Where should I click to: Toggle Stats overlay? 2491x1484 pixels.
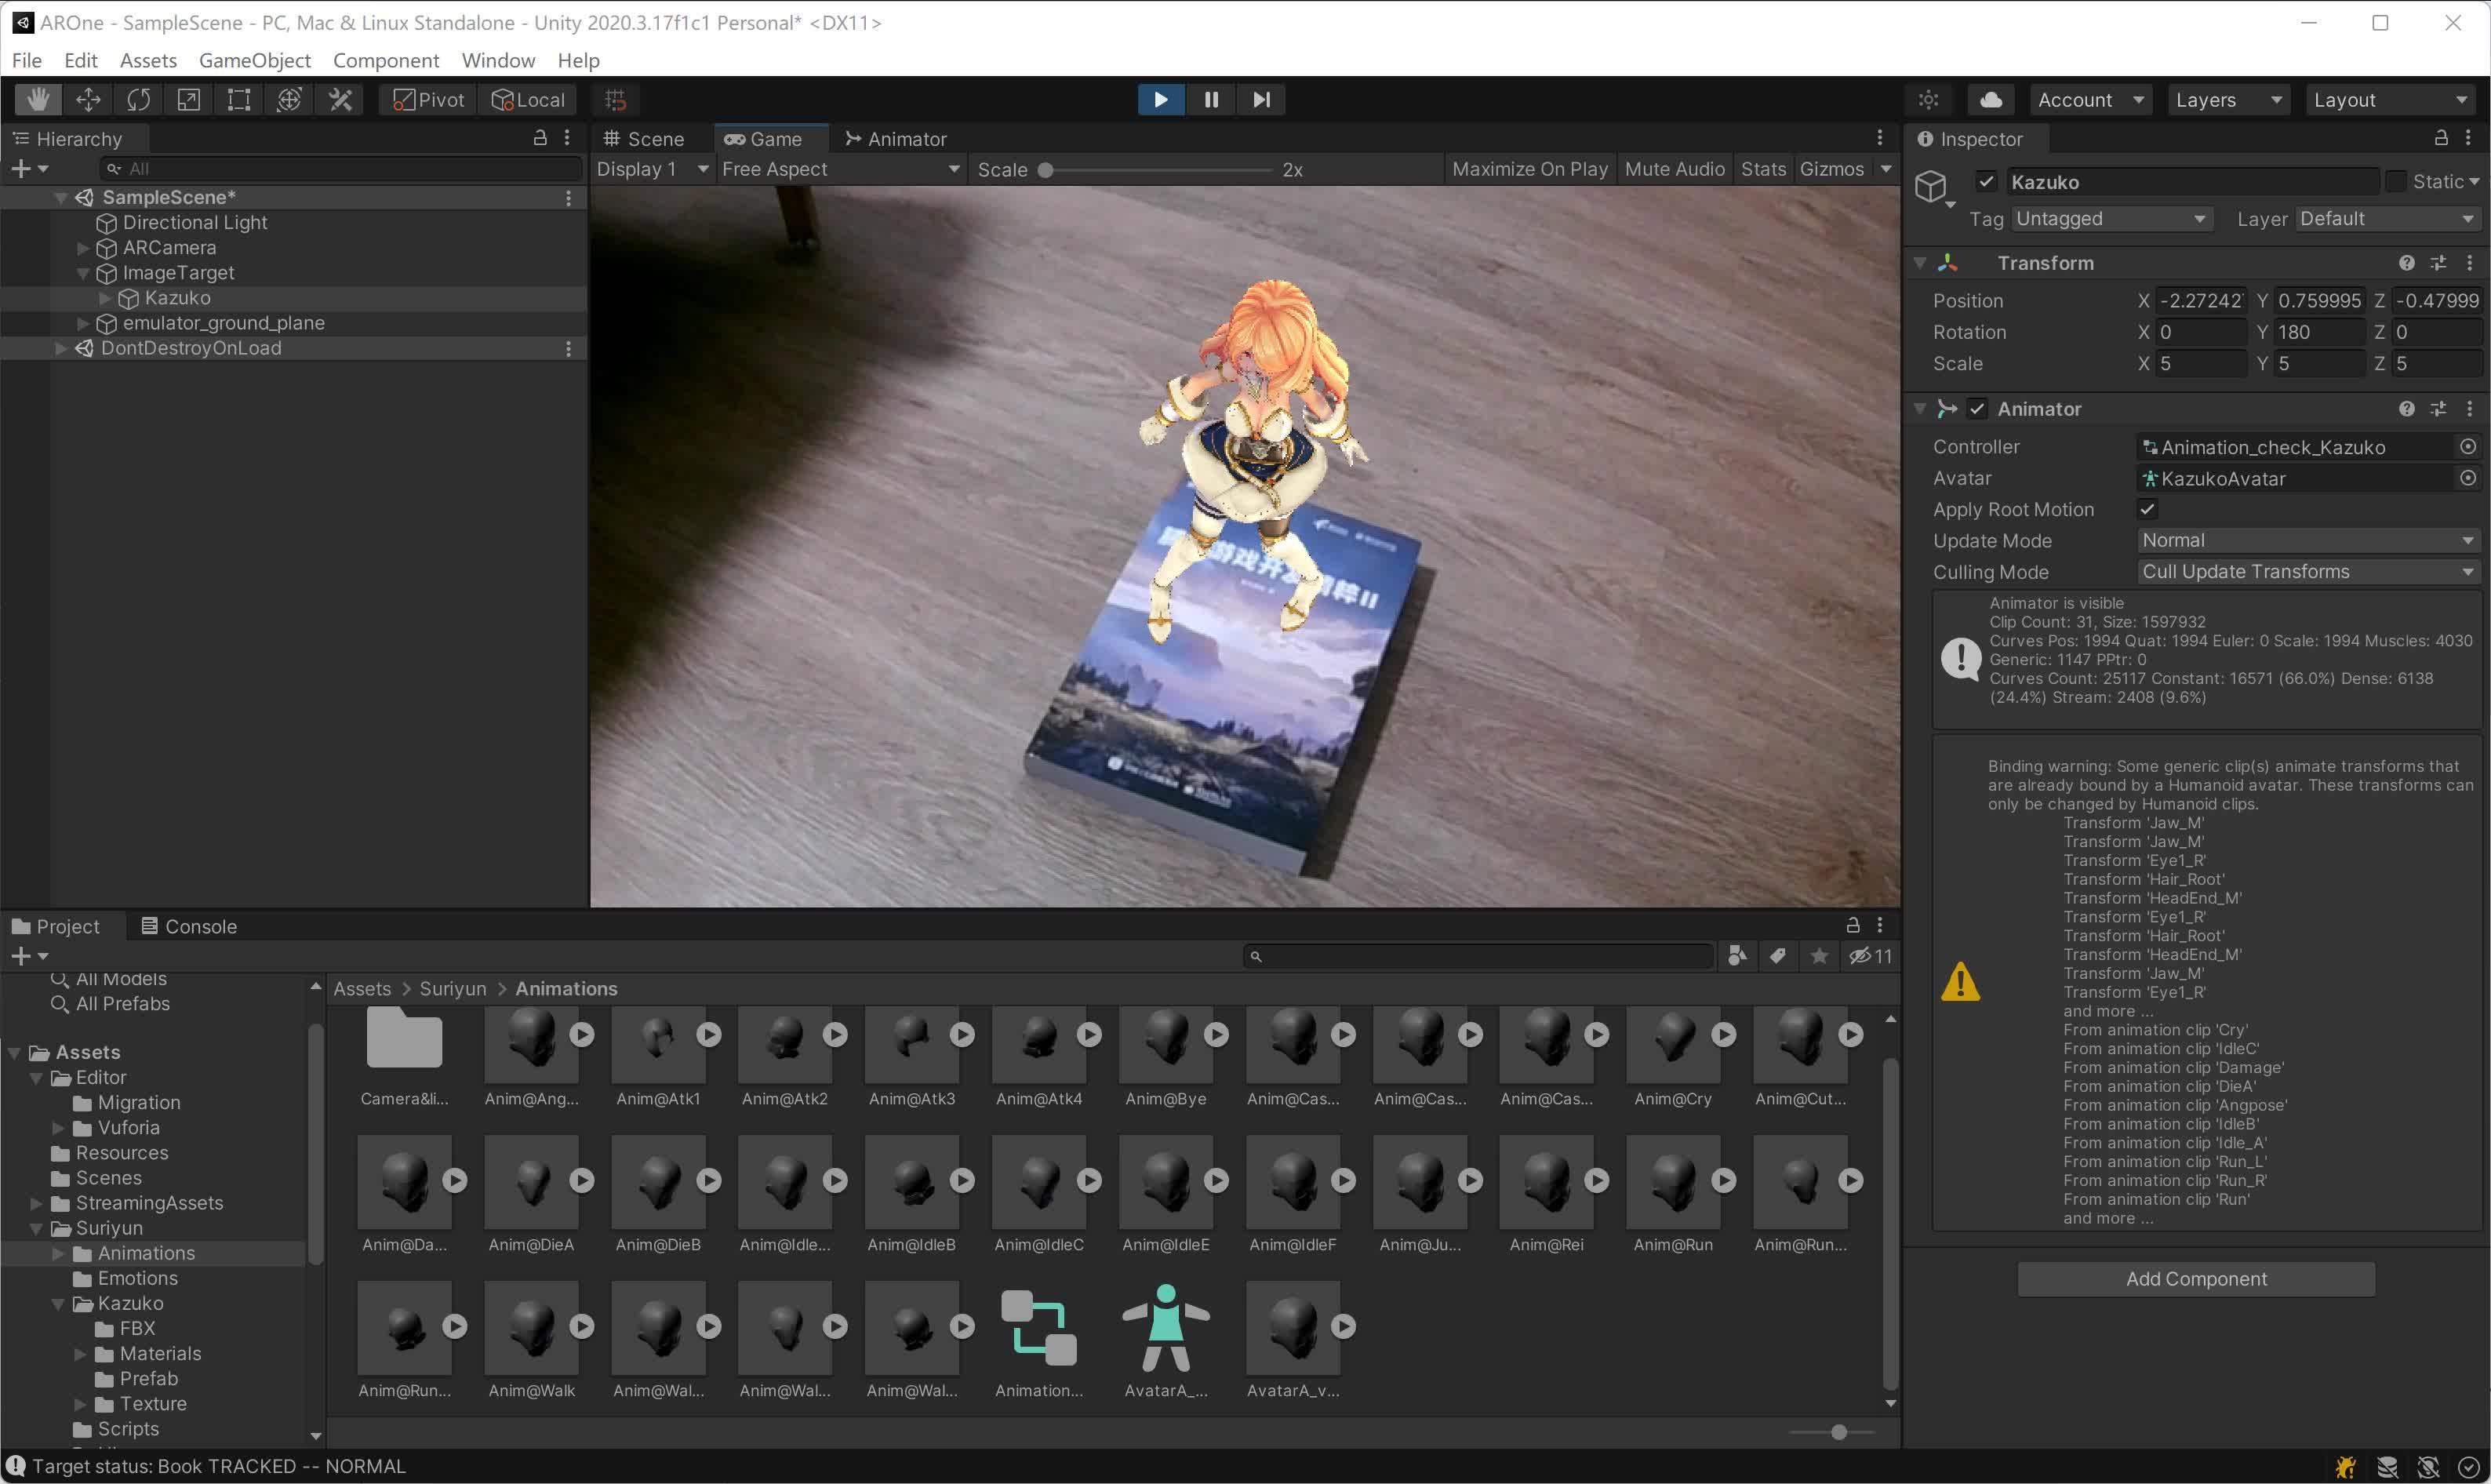point(1763,169)
